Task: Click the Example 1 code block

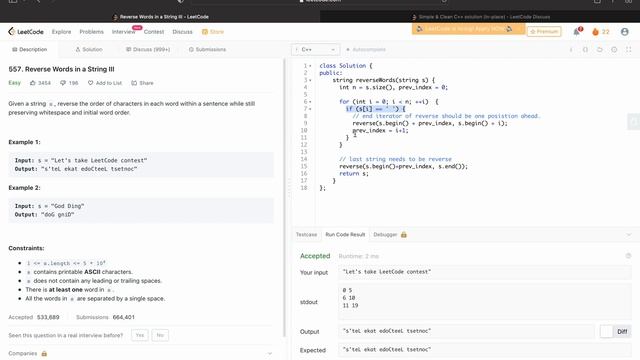Action: click(x=141, y=165)
